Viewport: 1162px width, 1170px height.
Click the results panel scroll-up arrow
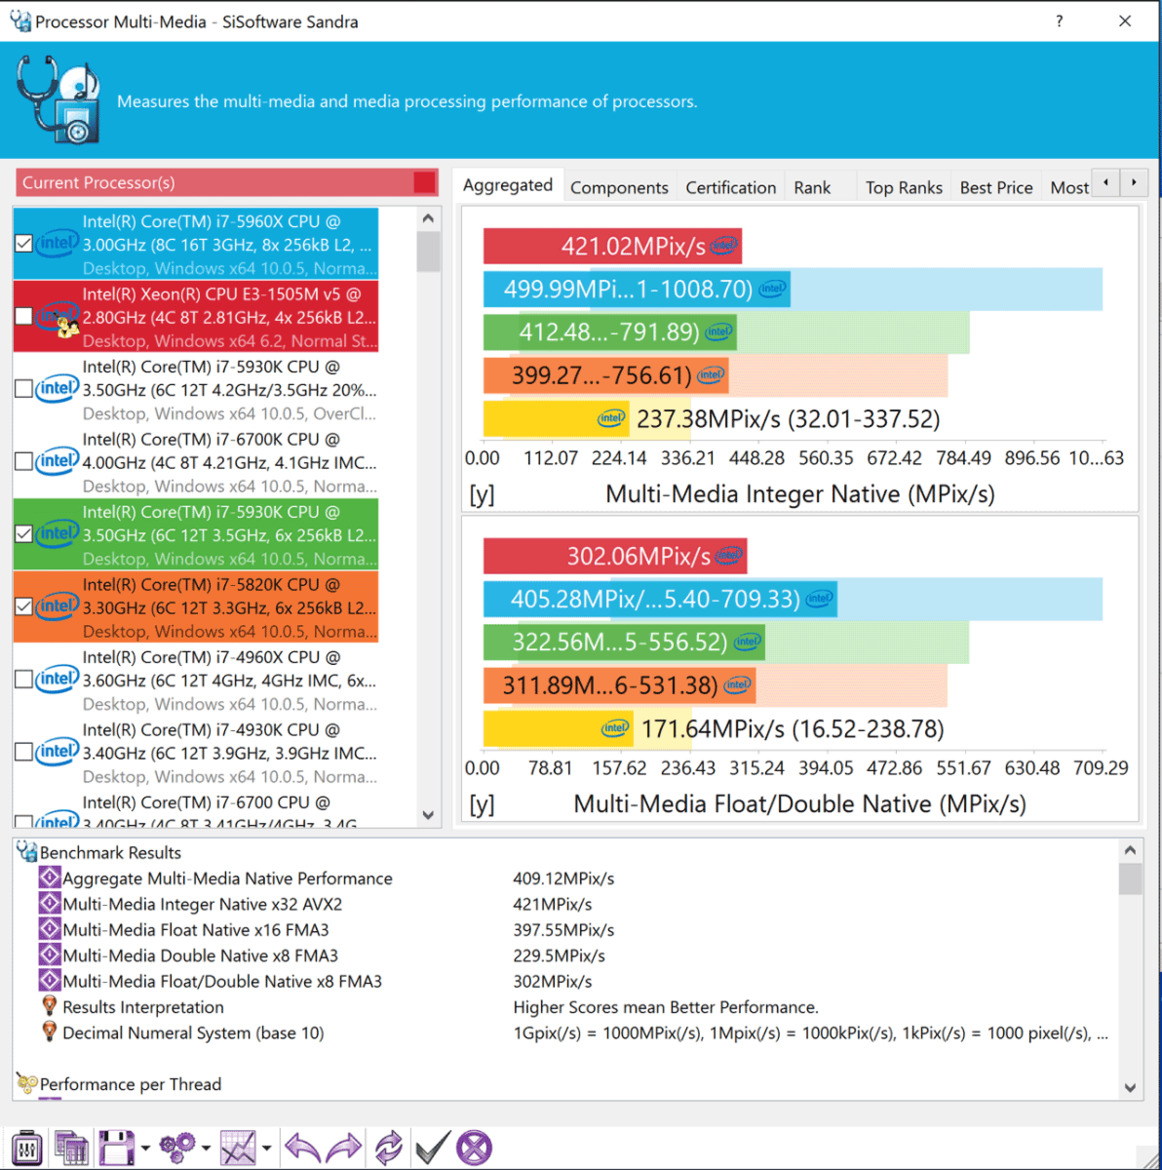pos(1130,850)
